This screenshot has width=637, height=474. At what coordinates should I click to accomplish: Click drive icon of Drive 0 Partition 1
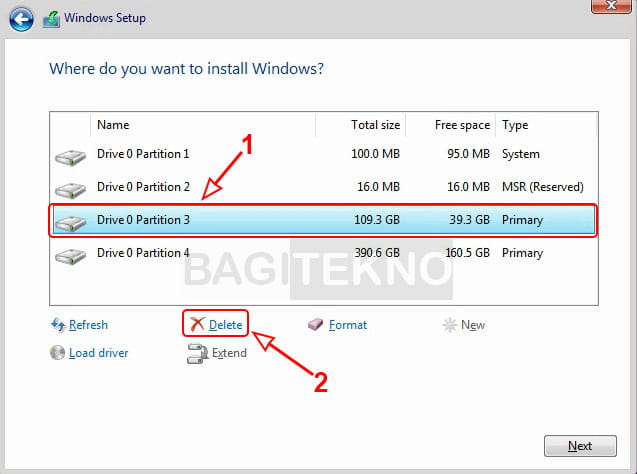click(x=70, y=157)
